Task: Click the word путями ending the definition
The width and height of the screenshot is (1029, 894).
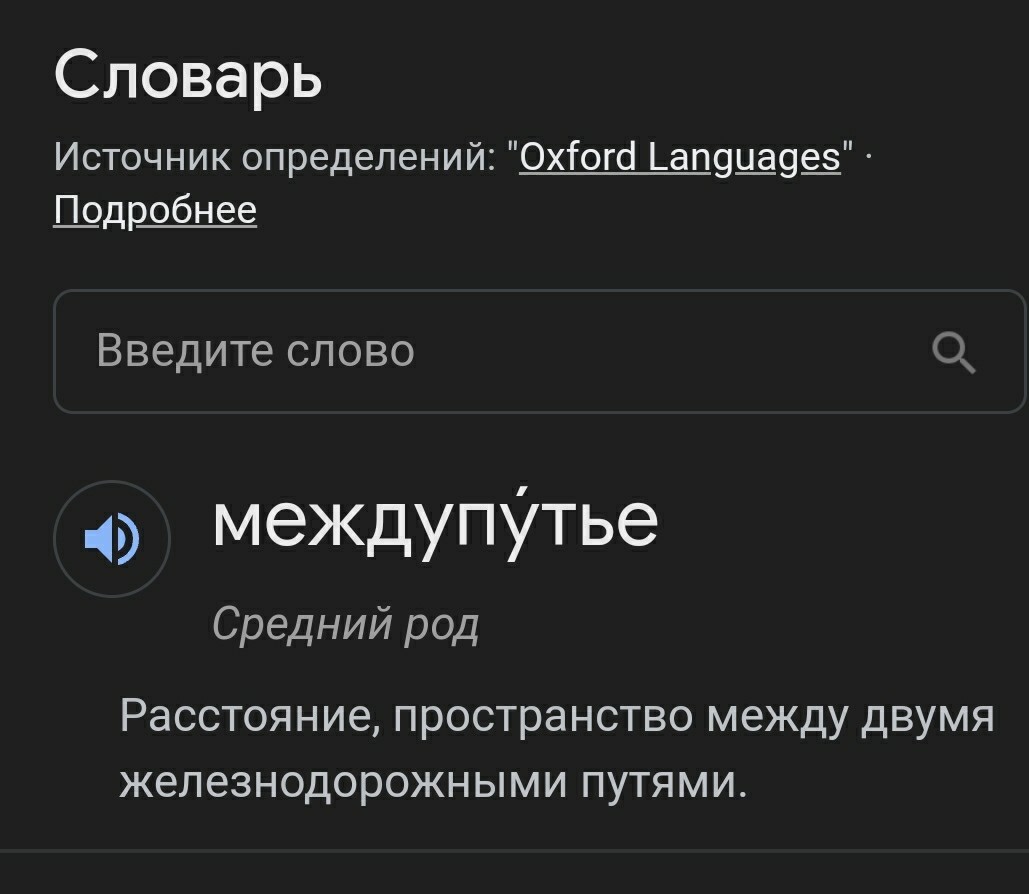Action: 664,784
